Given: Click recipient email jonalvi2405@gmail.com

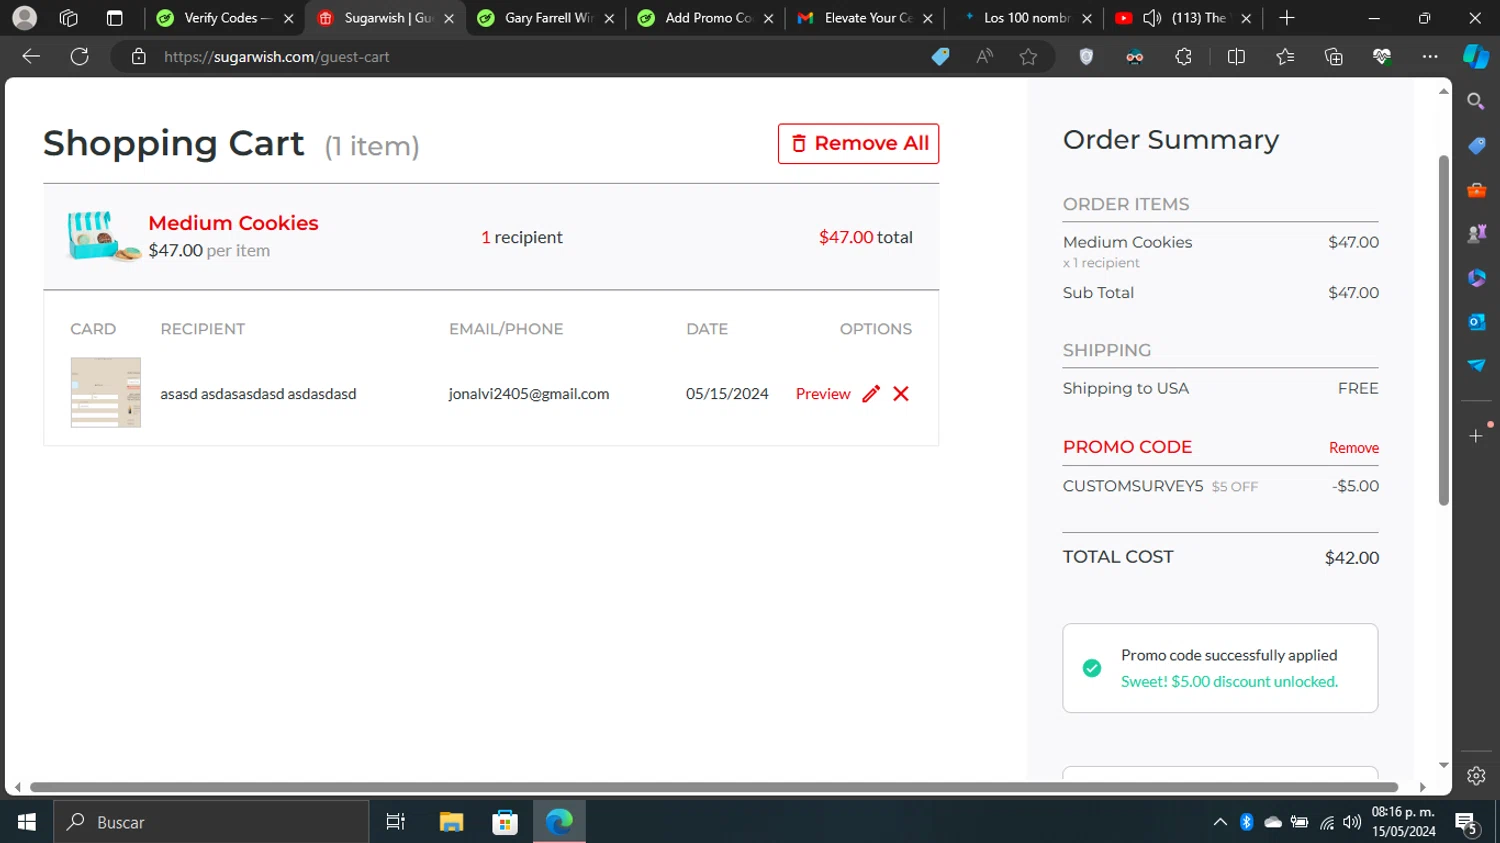Looking at the screenshot, I should 529,394.
